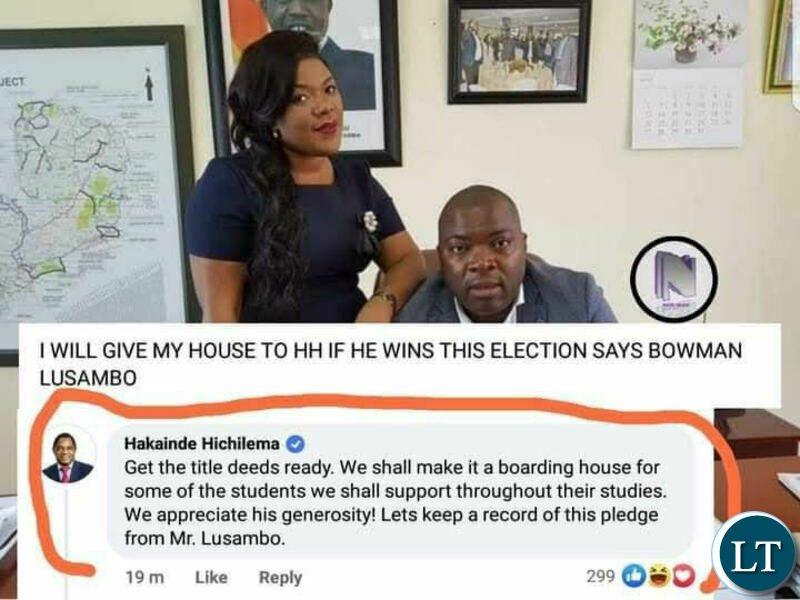Click the blue verified badge
Image resolution: width=800 pixels, height=600 pixels.
(x=295, y=444)
